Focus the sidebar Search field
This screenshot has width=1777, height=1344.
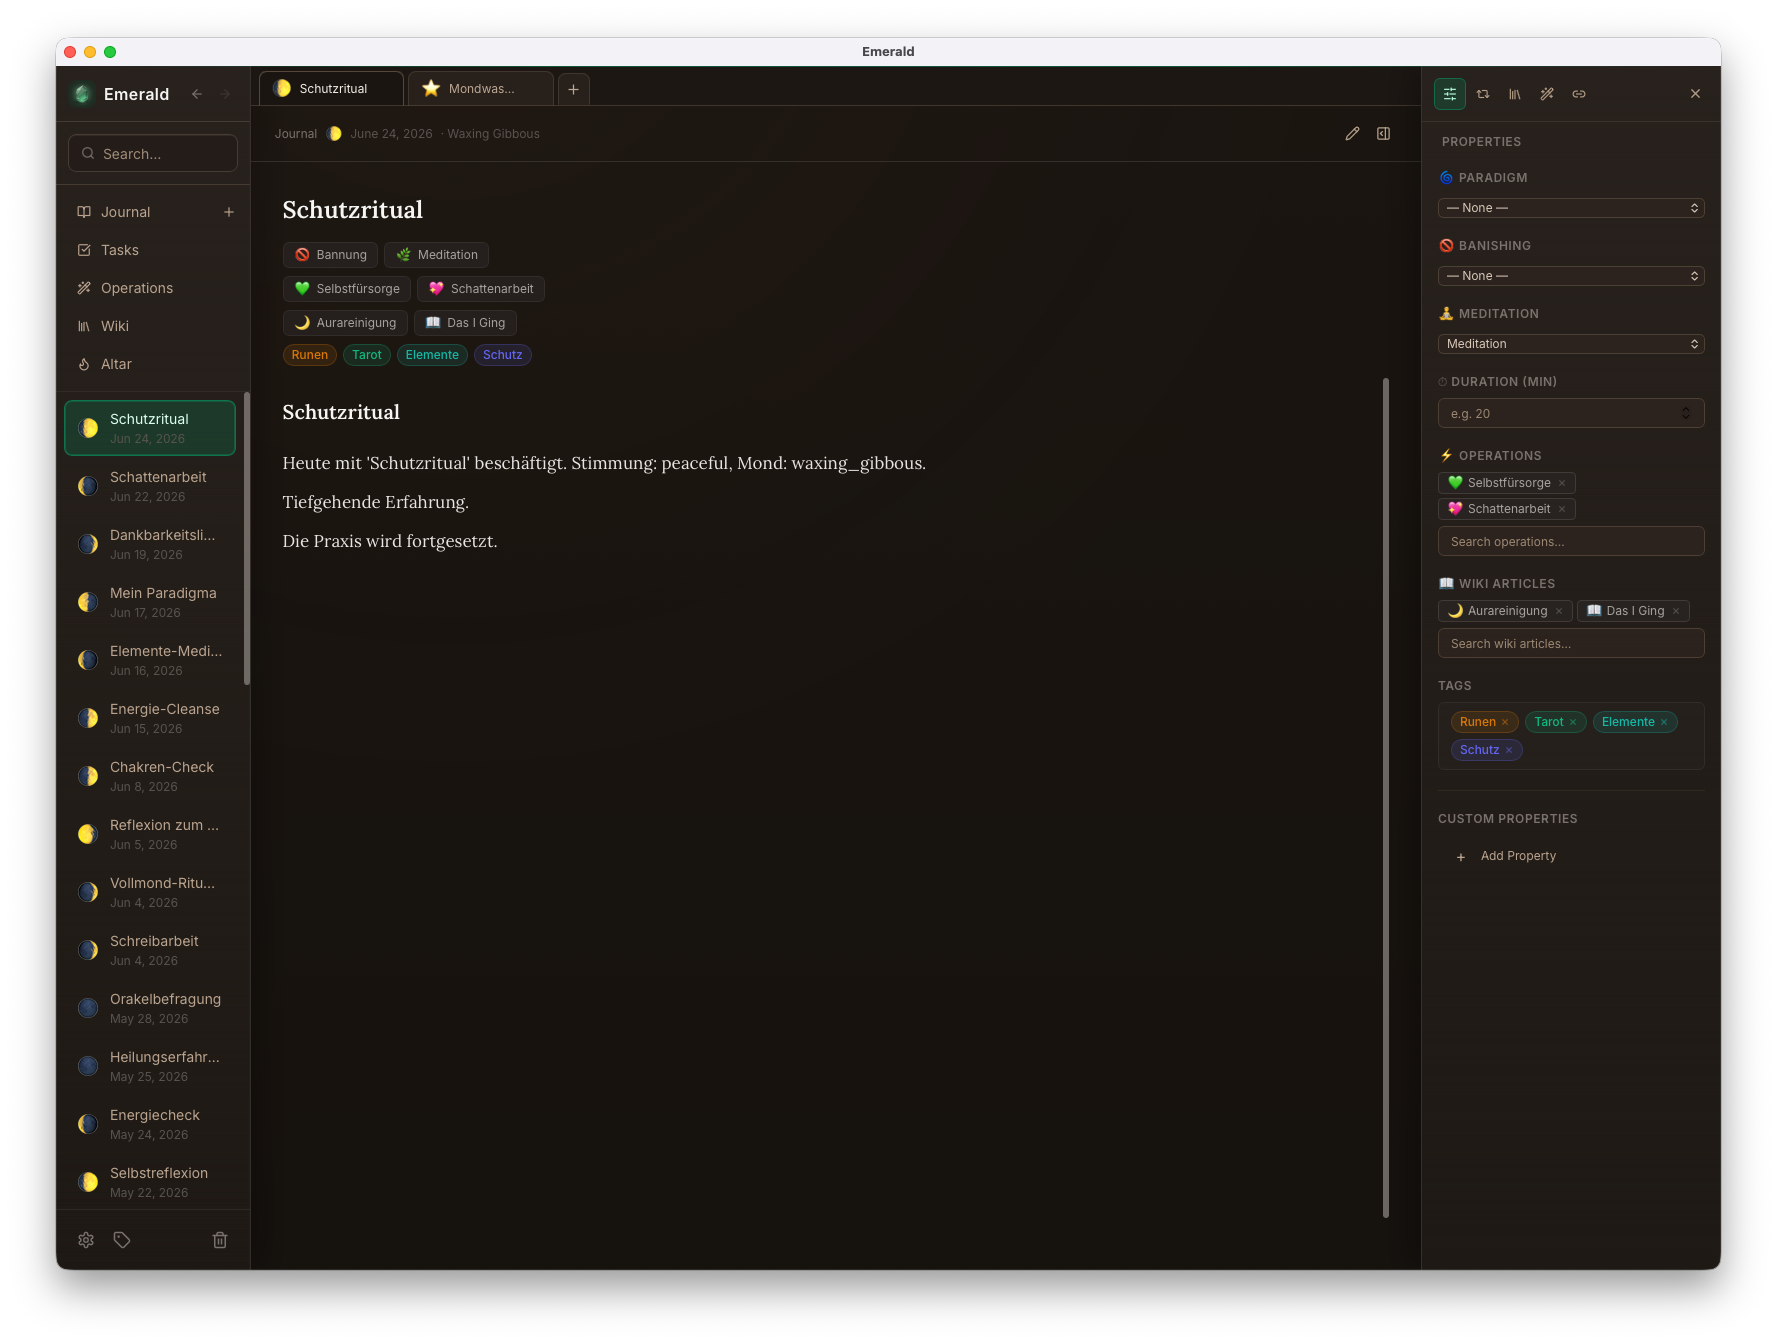153,154
